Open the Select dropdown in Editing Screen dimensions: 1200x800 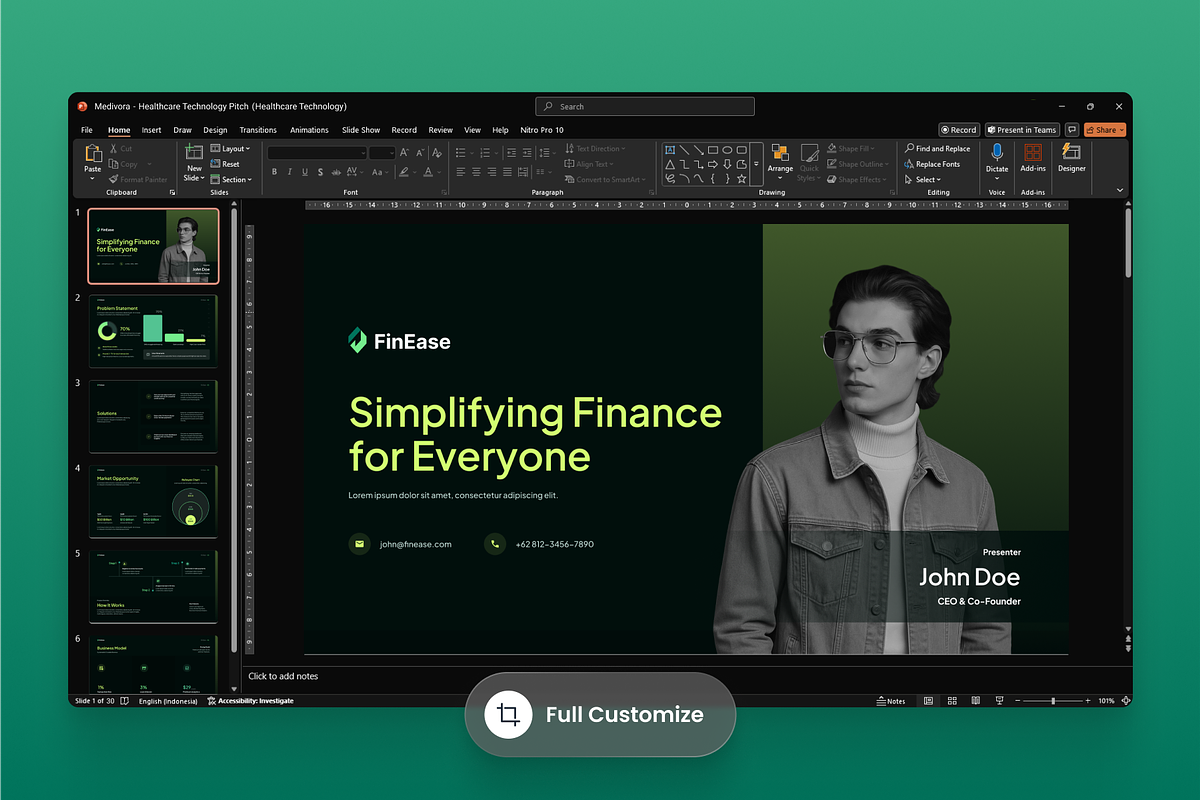[921, 180]
